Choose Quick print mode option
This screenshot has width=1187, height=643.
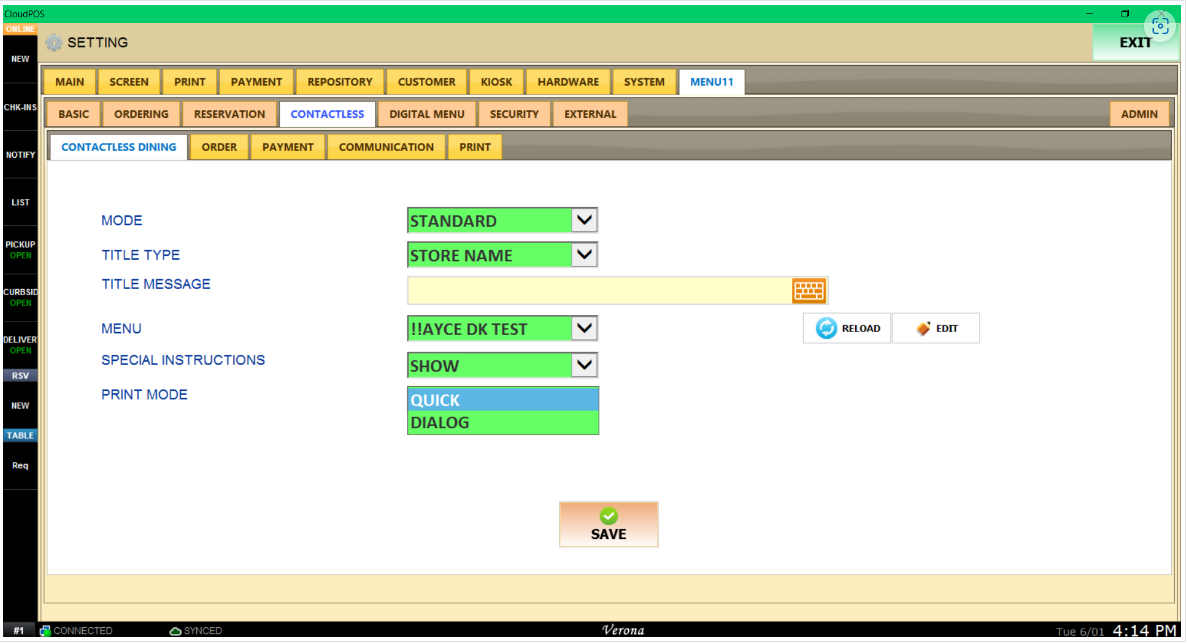[503, 400]
